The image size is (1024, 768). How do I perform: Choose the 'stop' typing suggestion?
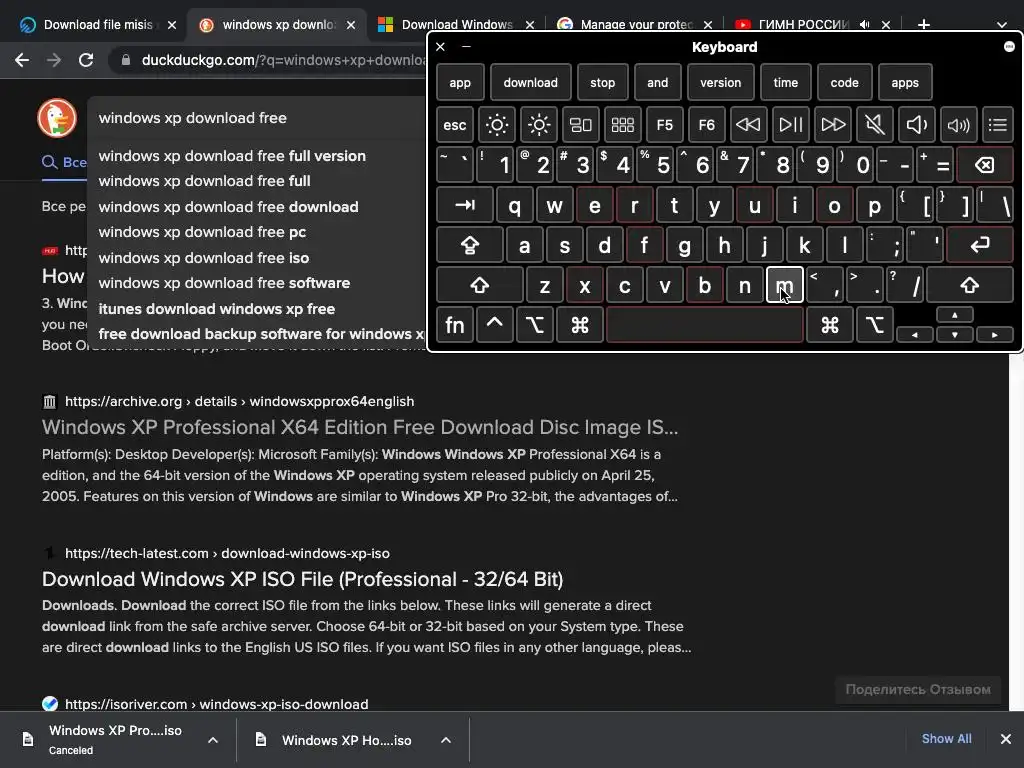tap(602, 82)
